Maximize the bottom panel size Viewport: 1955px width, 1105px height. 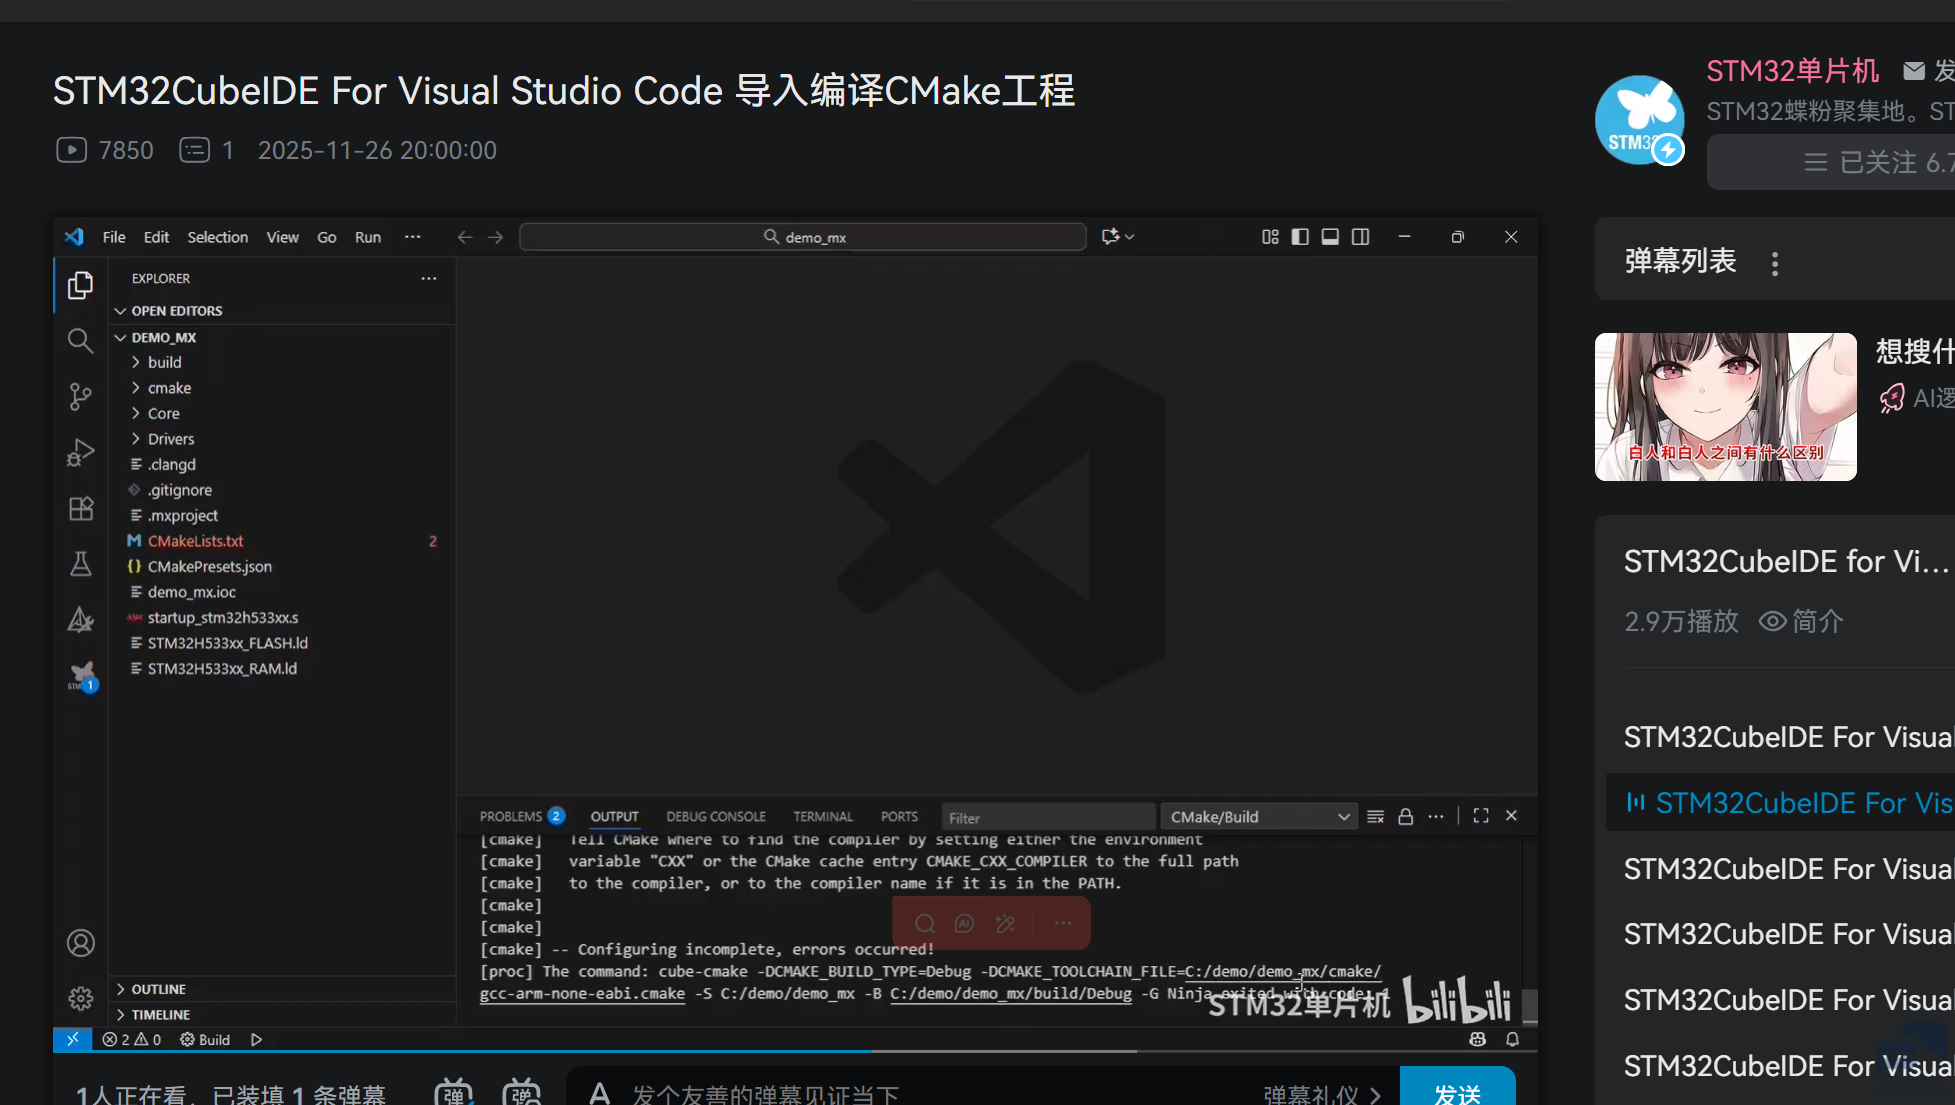1481,816
